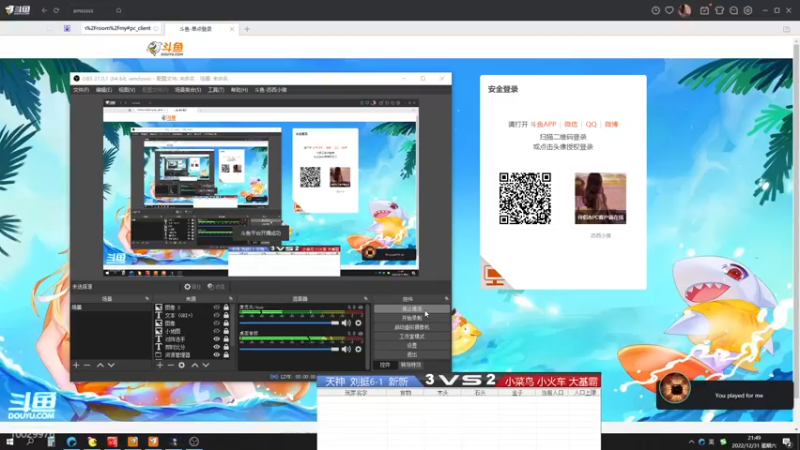This screenshot has width=800, height=450.
Task: Open the user avatar in the Douyu title bar
Action: pyautogui.click(x=685, y=10)
